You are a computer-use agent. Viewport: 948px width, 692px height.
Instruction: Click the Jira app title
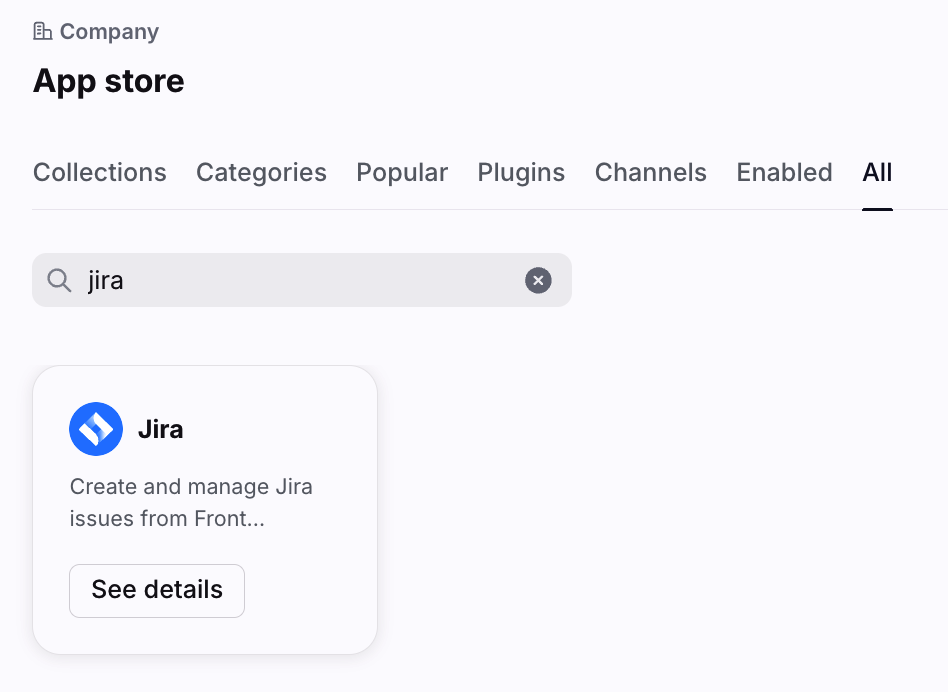coord(160,429)
